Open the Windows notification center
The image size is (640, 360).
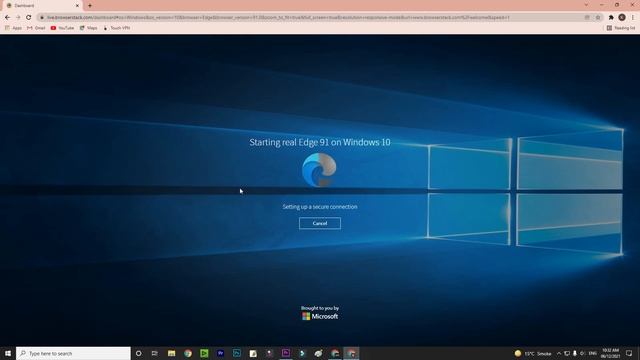click(629, 353)
